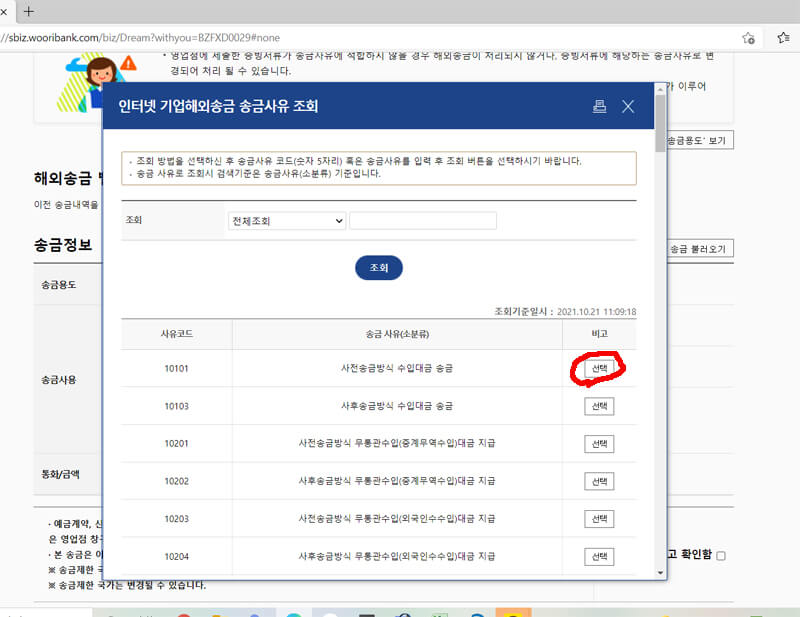This screenshot has height=617, width=800.
Task: Print the remittance reason dialog
Action: pos(599,106)
